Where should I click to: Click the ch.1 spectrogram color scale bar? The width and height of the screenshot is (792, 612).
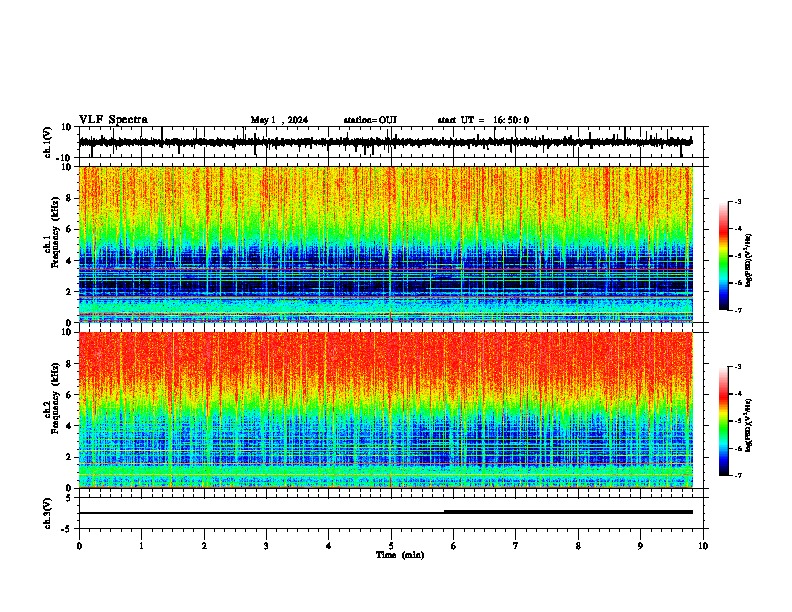pos(723,256)
